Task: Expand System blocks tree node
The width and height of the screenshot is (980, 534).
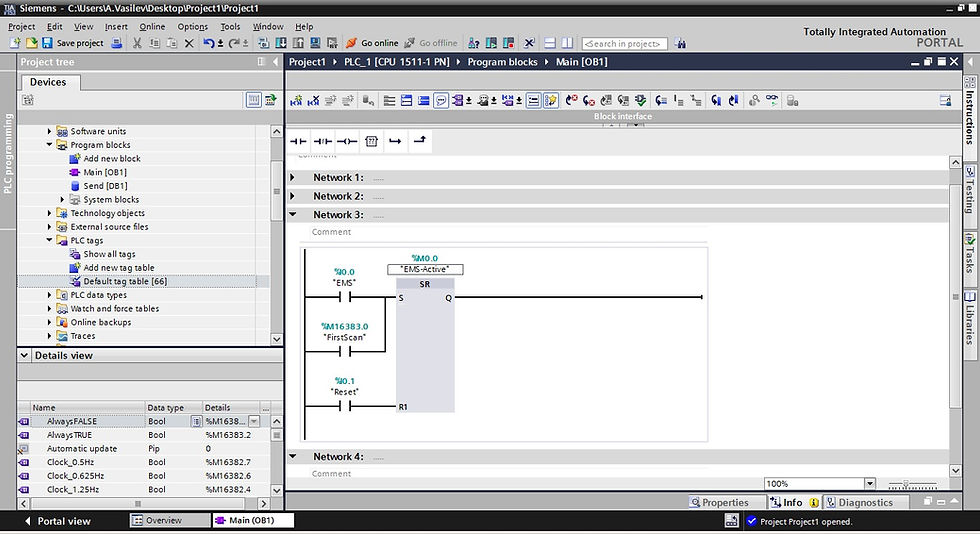Action: (62, 199)
